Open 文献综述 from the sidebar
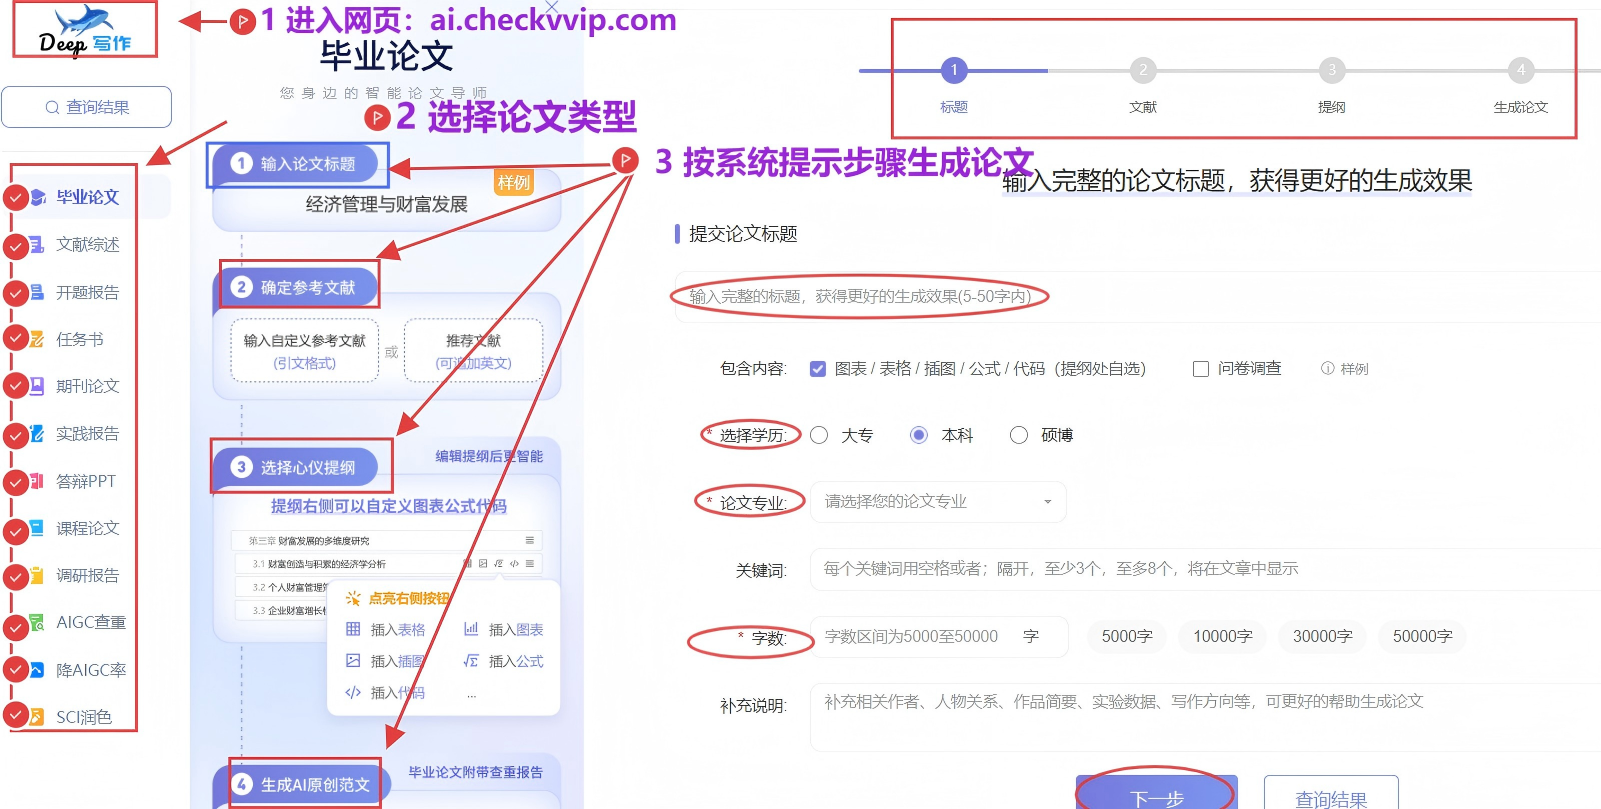The image size is (1601, 809). coord(87,245)
